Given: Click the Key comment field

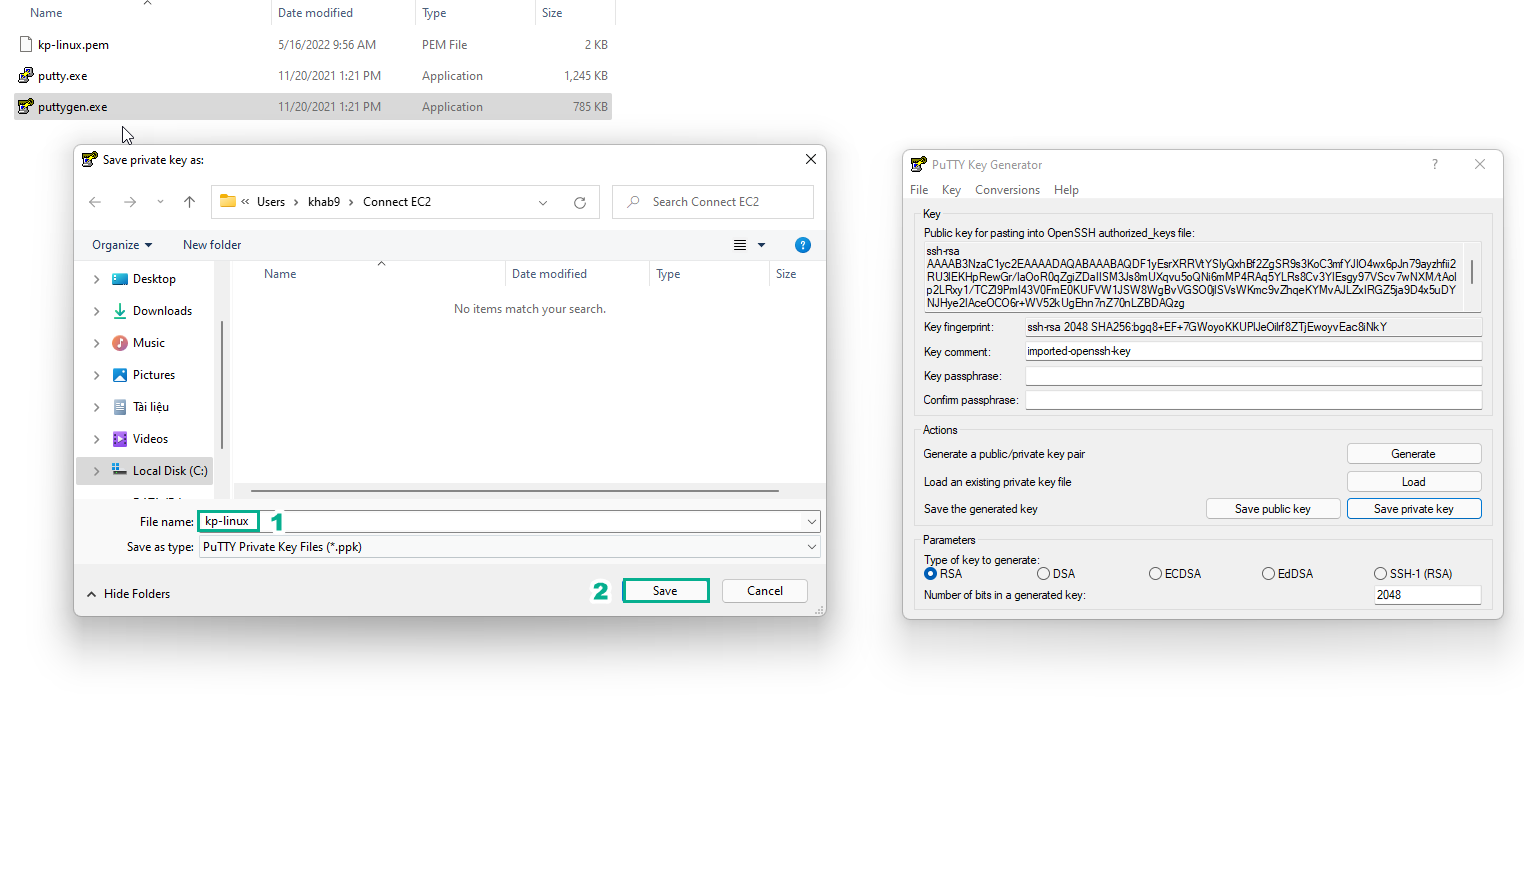Looking at the screenshot, I should [1253, 351].
